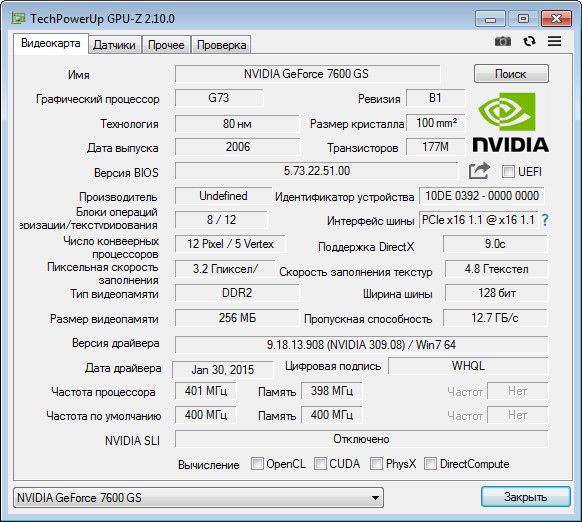Toggle the CUDA checkbox
This screenshot has height=522, width=582.
[320, 463]
